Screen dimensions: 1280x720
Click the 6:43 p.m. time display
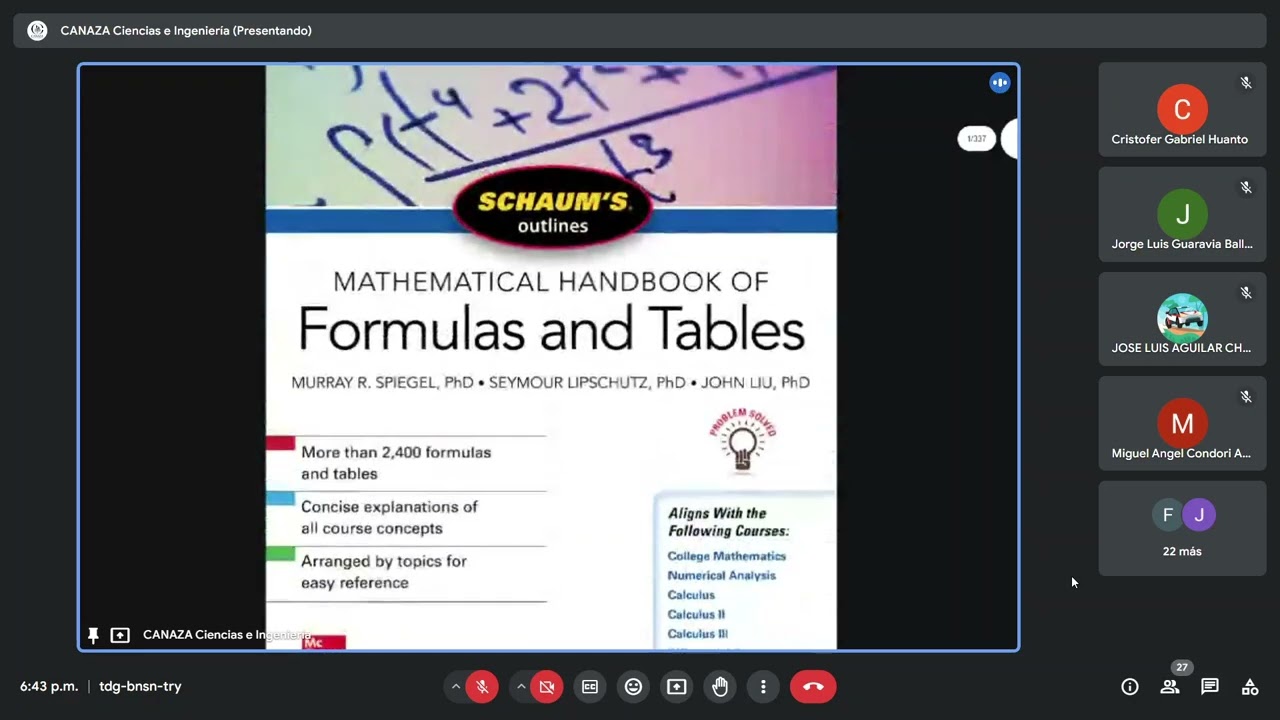pyautogui.click(x=49, y=687)
